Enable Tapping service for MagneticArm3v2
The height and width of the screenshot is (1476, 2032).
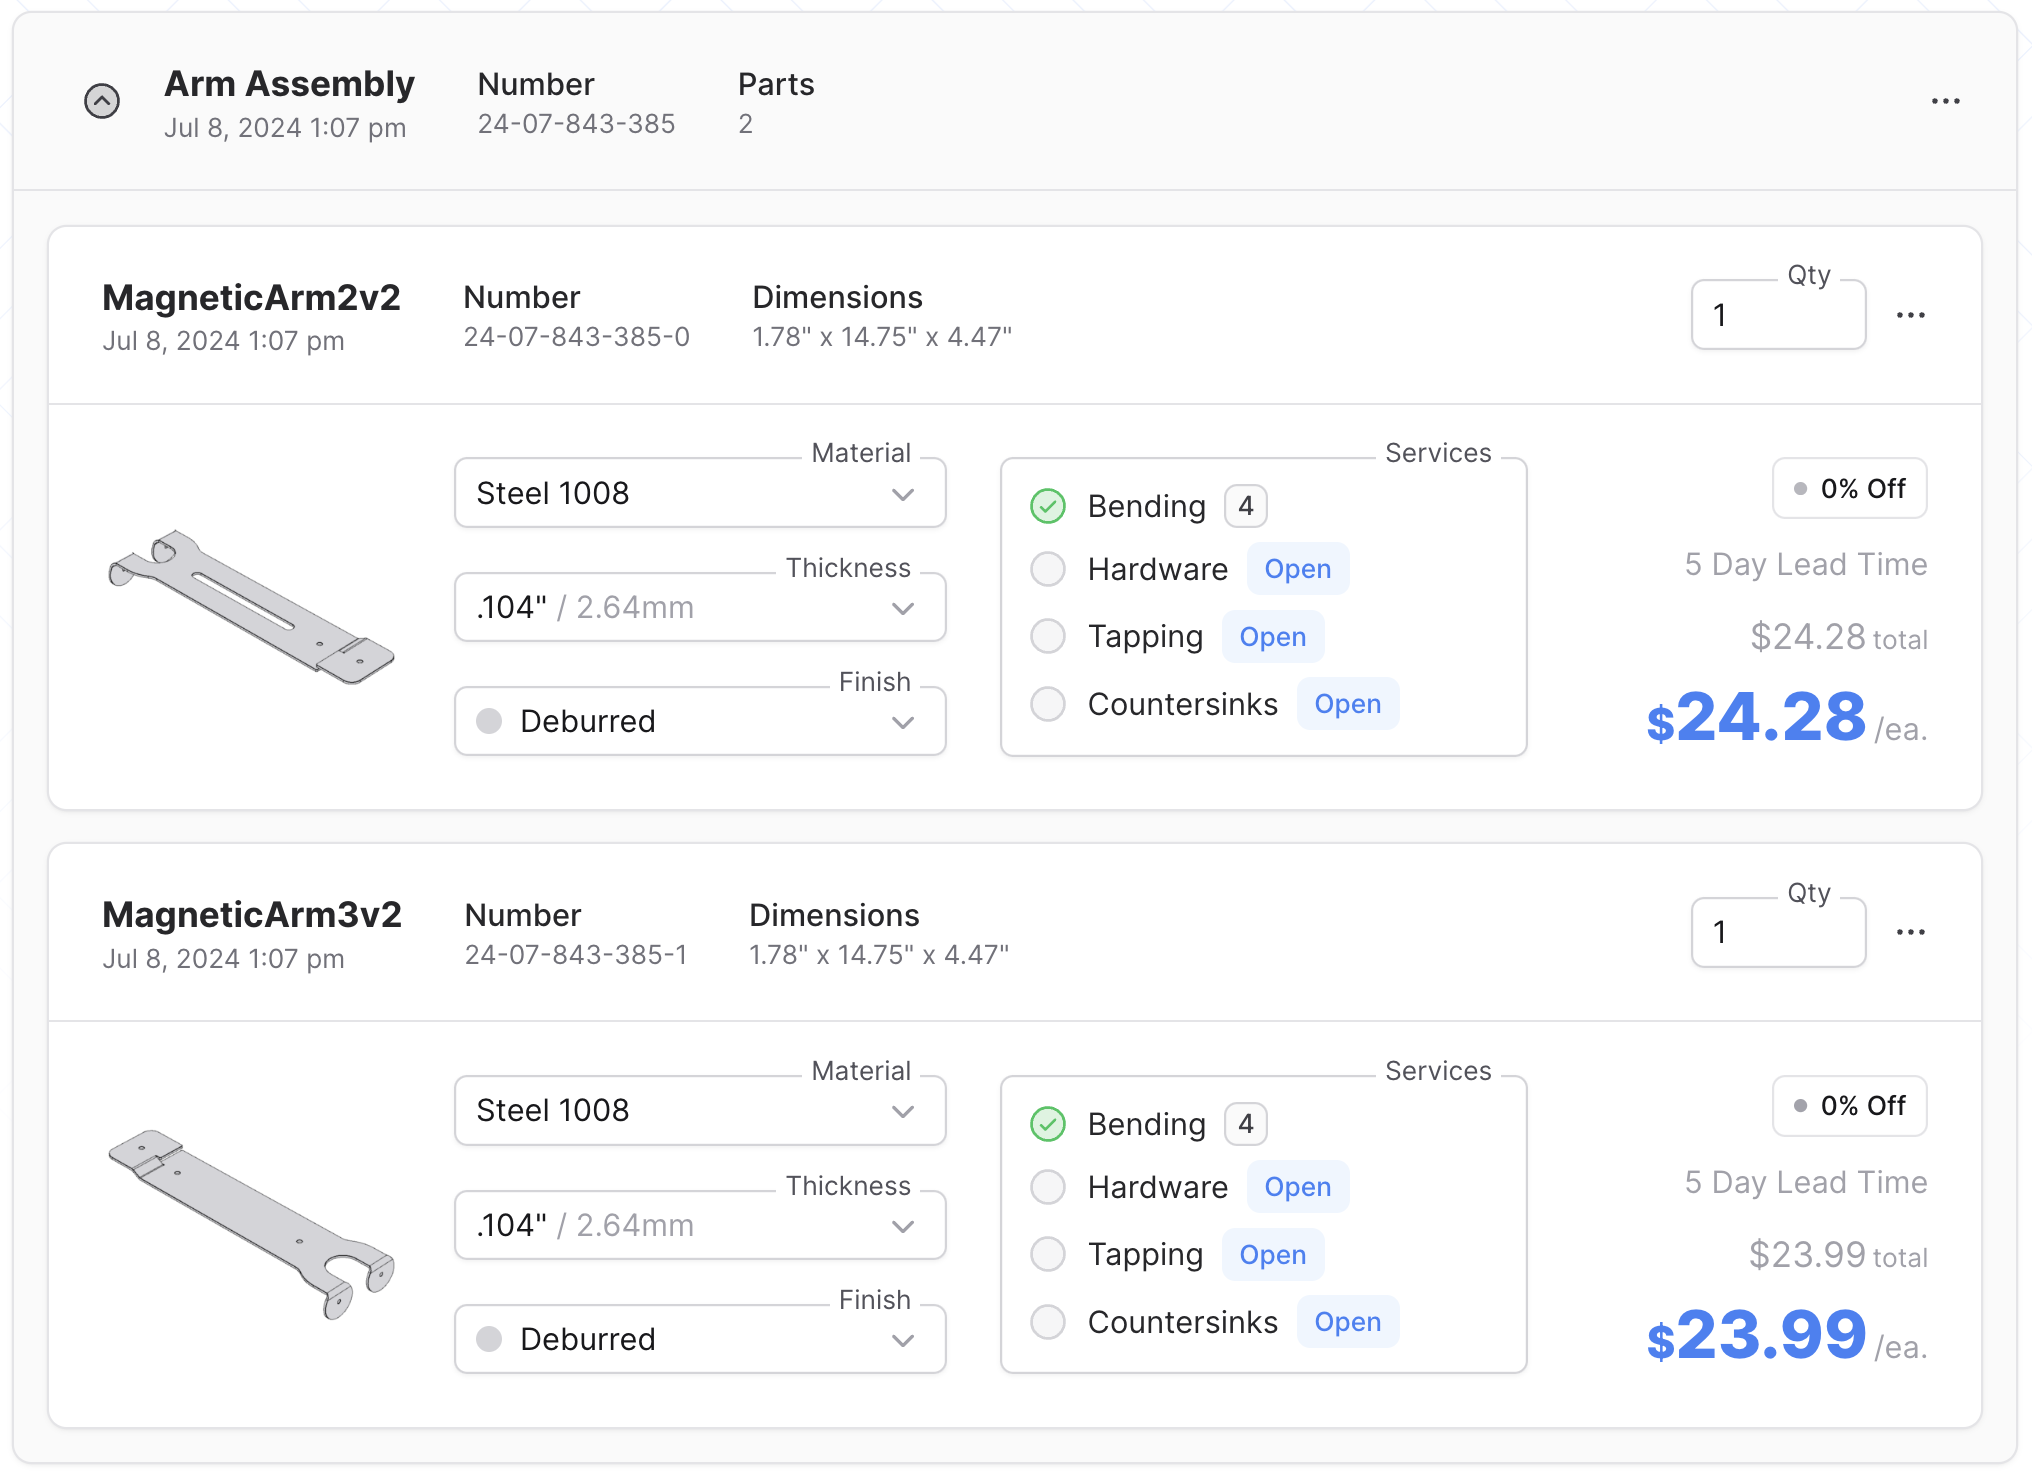(1048, 1254)
